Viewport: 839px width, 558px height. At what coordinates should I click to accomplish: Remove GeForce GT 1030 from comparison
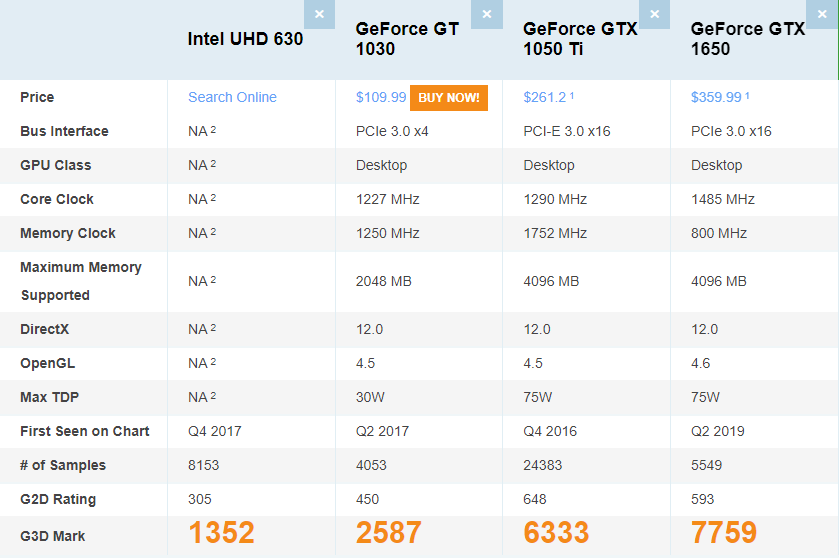coord(487,14)
